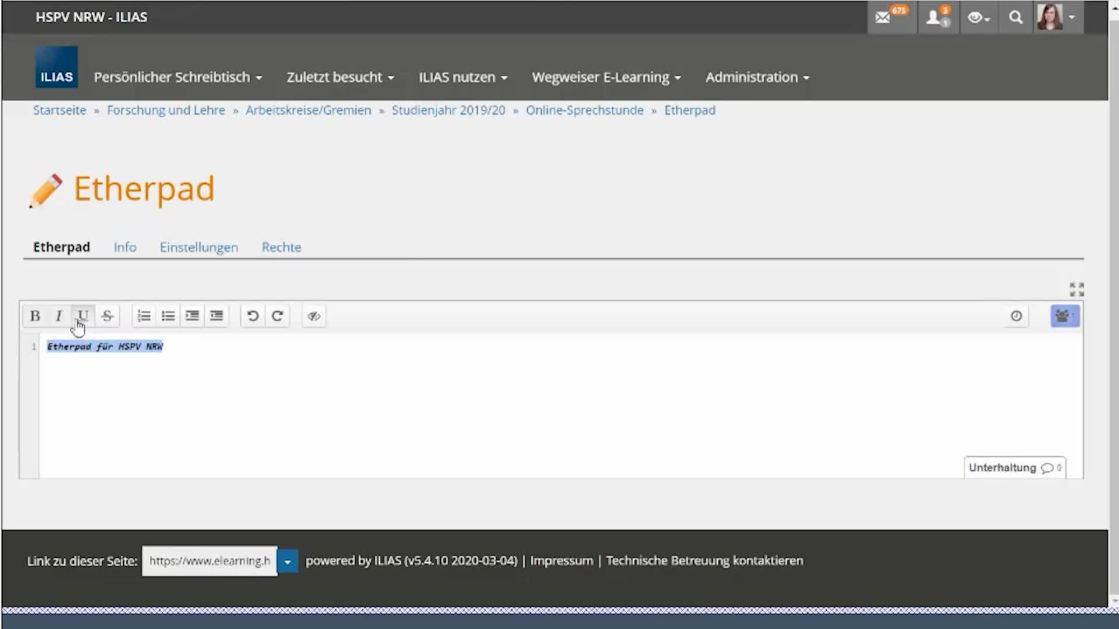
Task: Click the text line 'Etherpad für HSPV NRW'
Action: point(105,346)
